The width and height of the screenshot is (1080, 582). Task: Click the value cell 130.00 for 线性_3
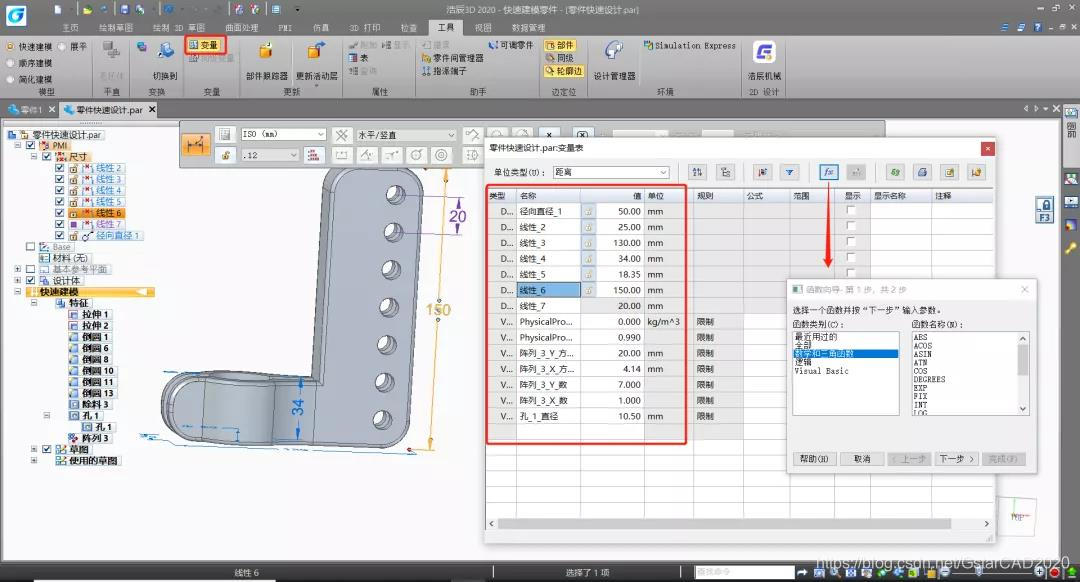point(620,243)
